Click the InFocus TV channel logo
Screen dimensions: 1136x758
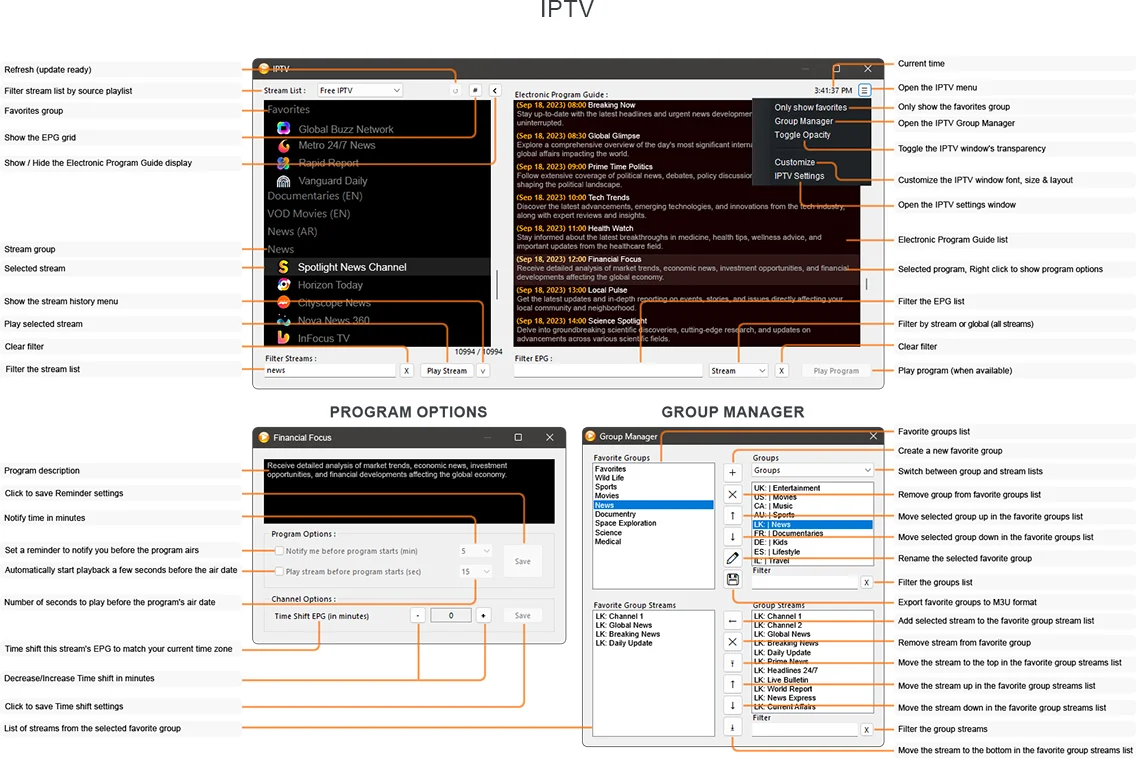pyautogui.click(x=283, y=338)
